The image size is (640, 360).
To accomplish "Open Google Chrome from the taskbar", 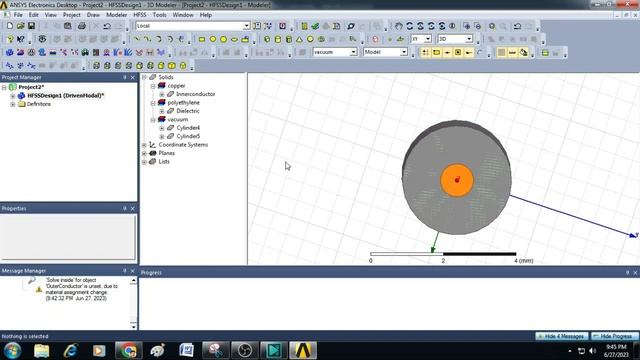I will pyautogui.click(x=129, y=351).
